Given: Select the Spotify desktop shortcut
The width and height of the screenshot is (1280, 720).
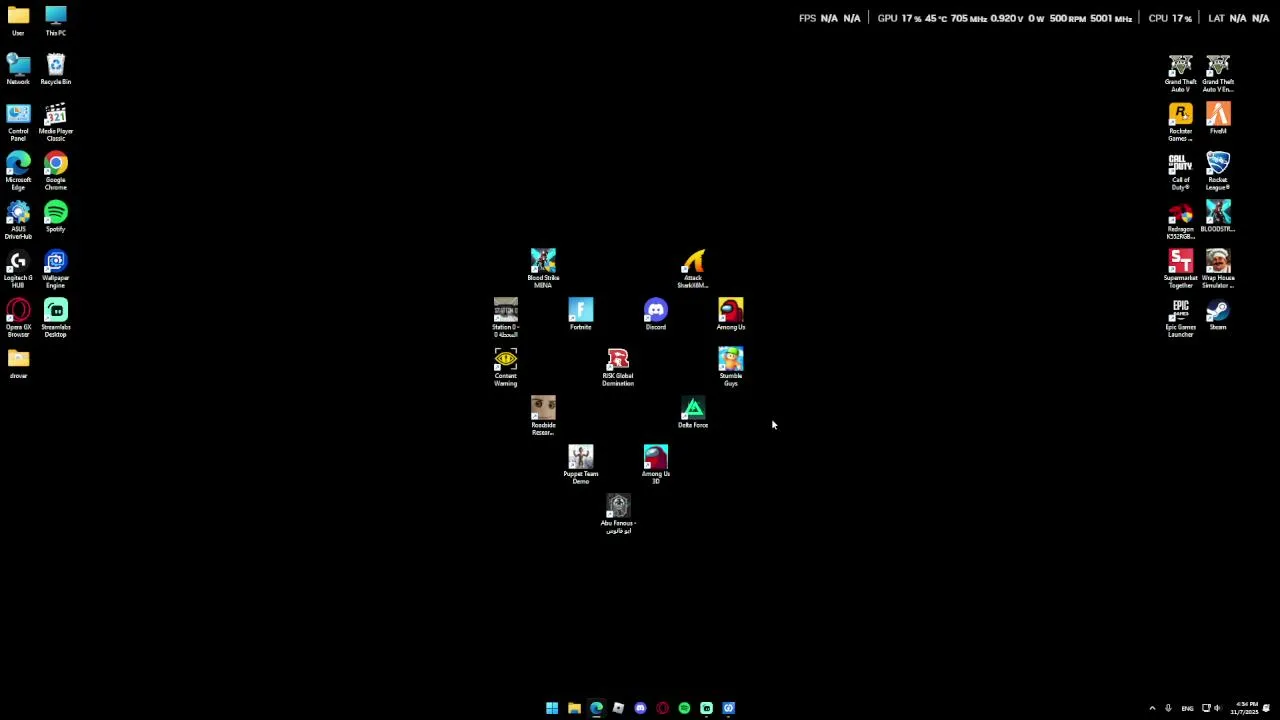Looking at the screenshot, I should (x=56, y=217).
